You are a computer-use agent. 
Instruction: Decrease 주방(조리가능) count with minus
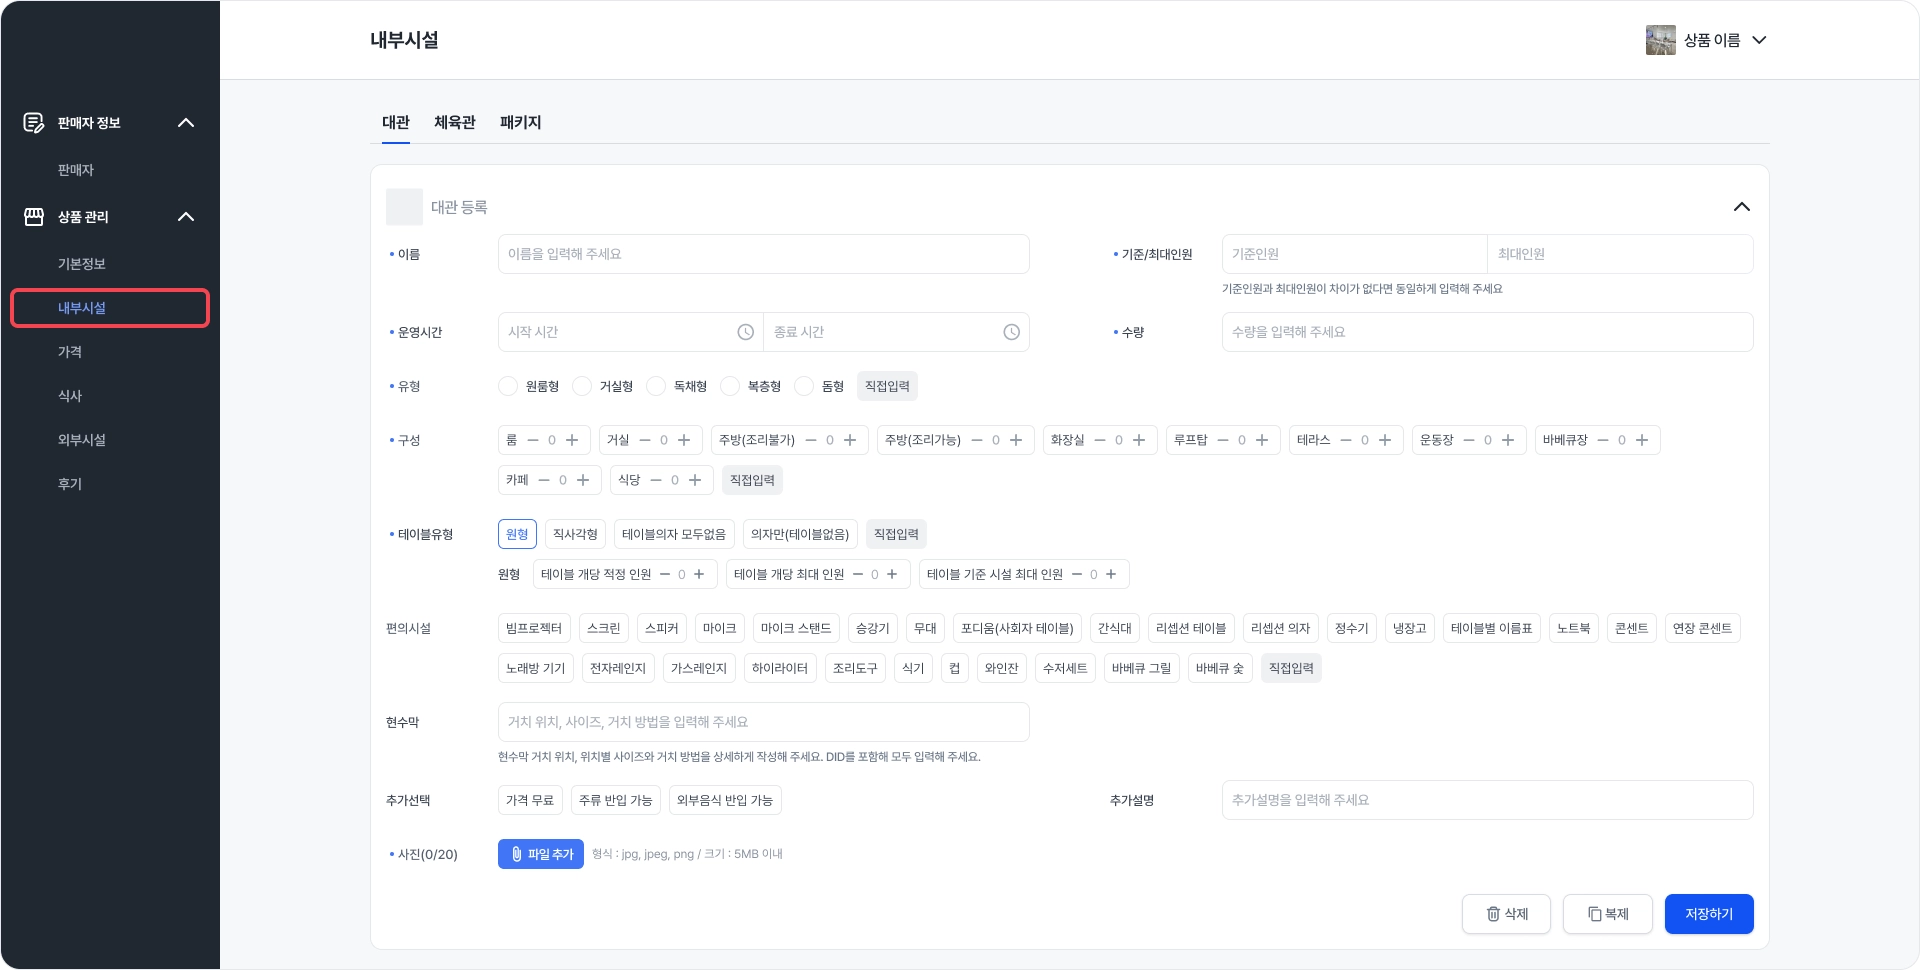coord(977,440)
